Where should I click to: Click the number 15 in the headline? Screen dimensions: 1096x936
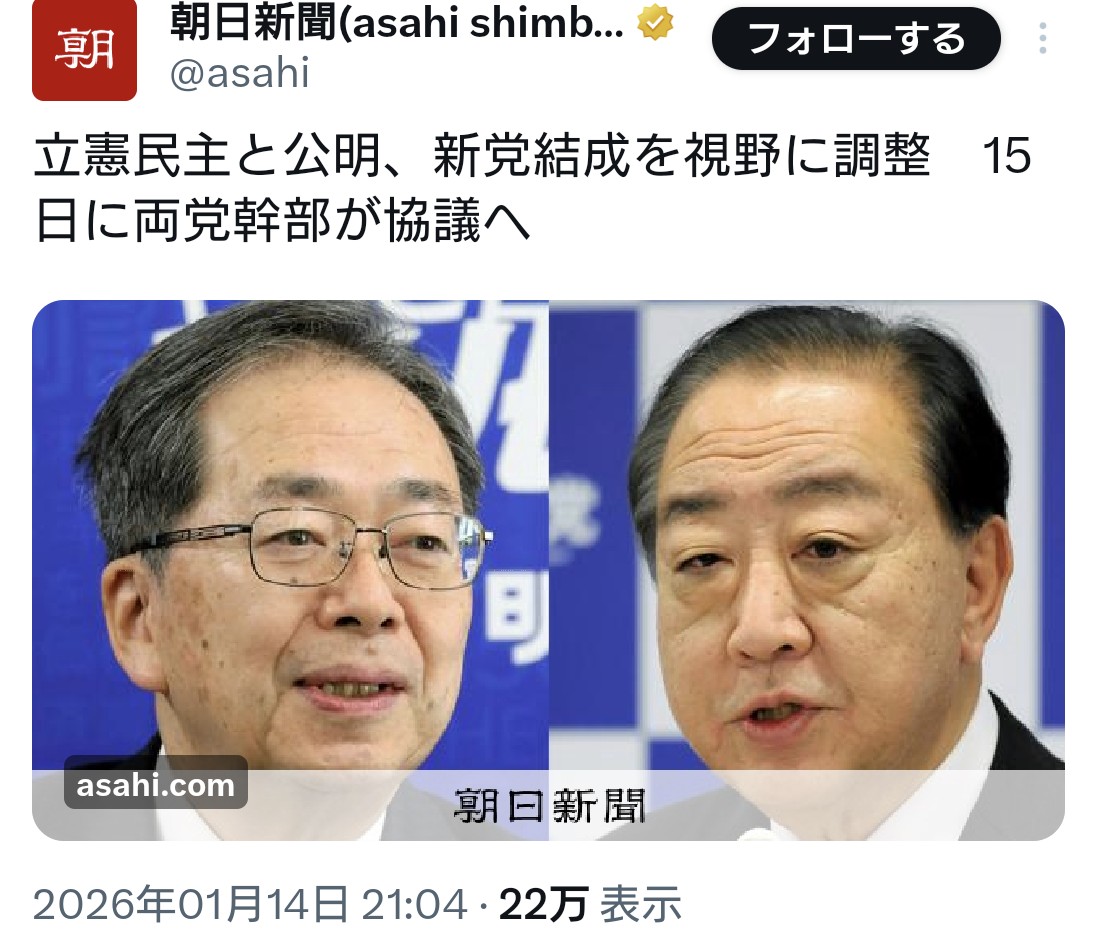tap(1007, 156)
